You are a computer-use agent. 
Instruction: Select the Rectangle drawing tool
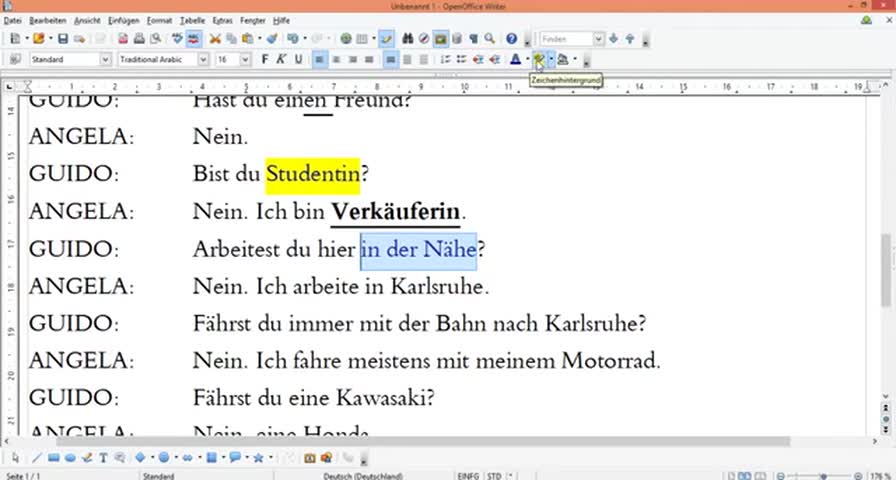(53, 458)
